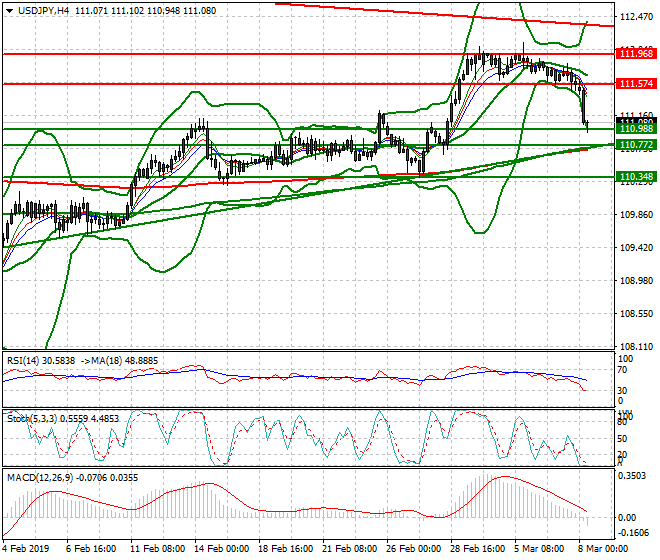Select the 8 Mar 00:00 time label
The image size is (660, 560).
point(603,549)
